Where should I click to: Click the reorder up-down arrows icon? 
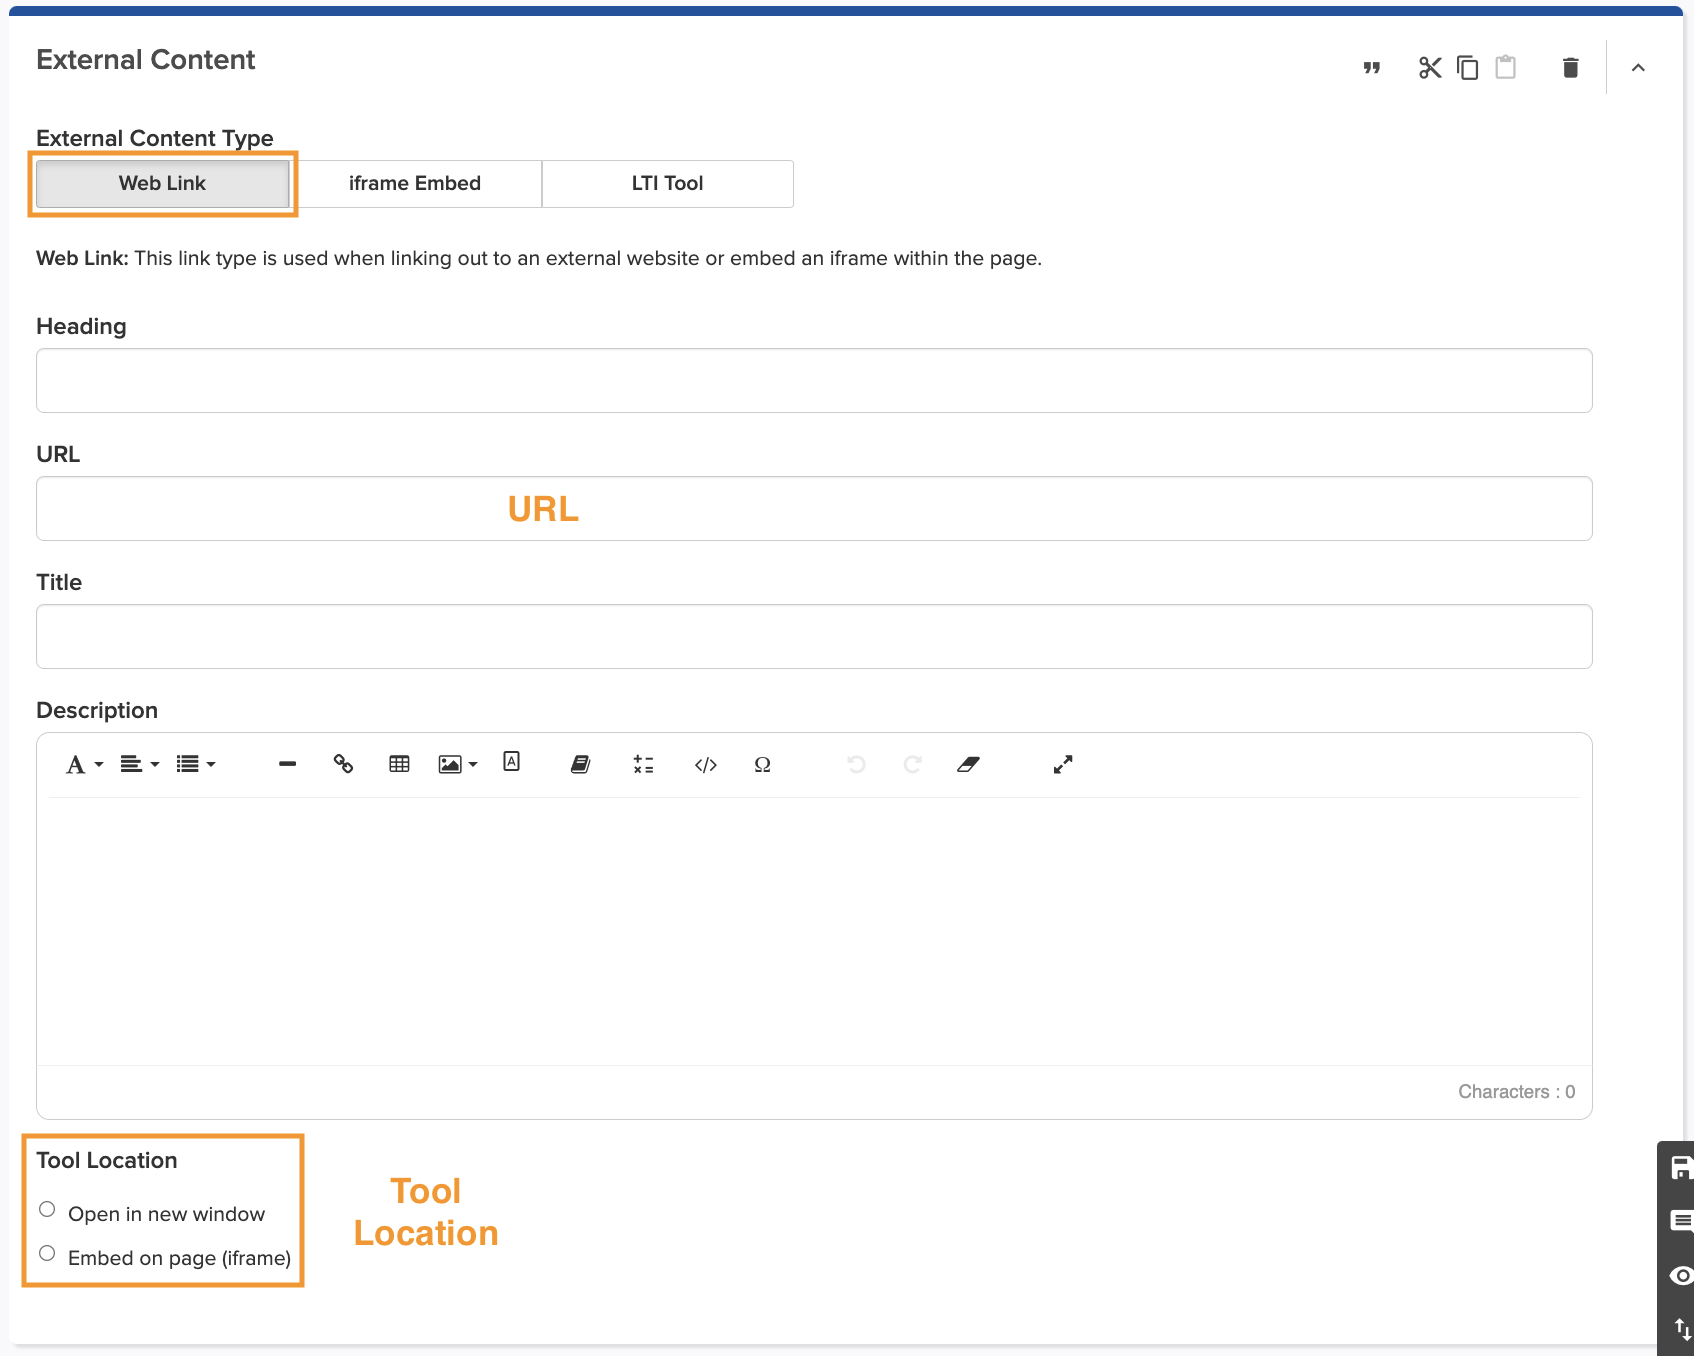(x=1683, y=1329)
